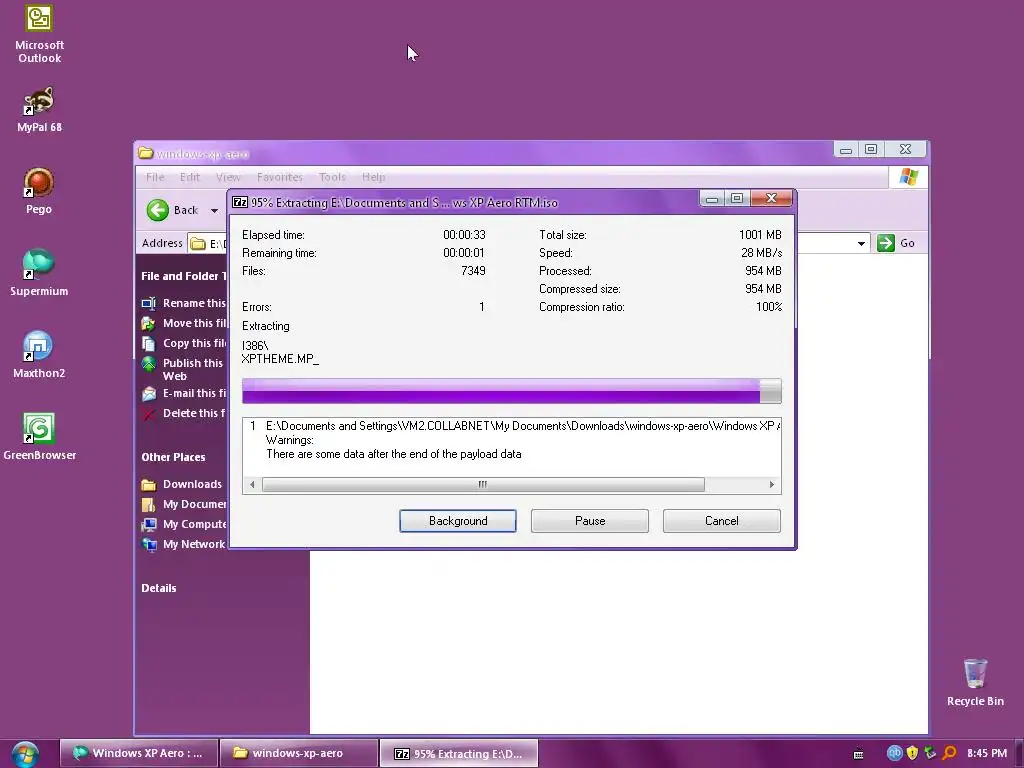Click the Rename this file task icon
Image resolution: width=1024 pixels, height=768 pixels.
tap(149, 303)
